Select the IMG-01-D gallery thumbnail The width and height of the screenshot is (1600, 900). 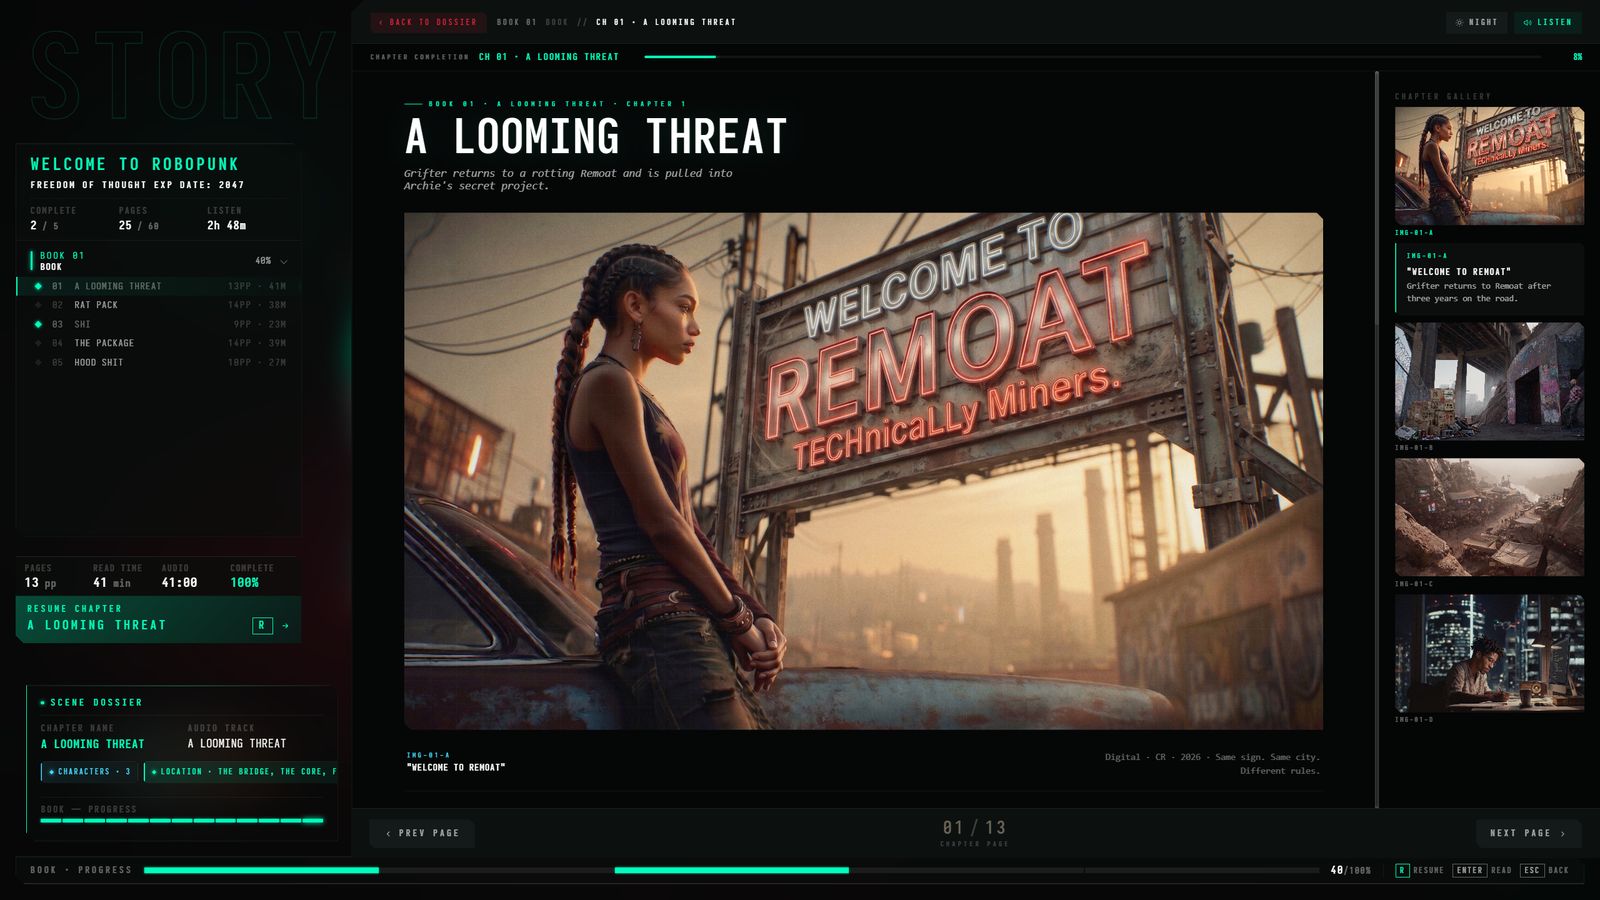coord(1489,653)
